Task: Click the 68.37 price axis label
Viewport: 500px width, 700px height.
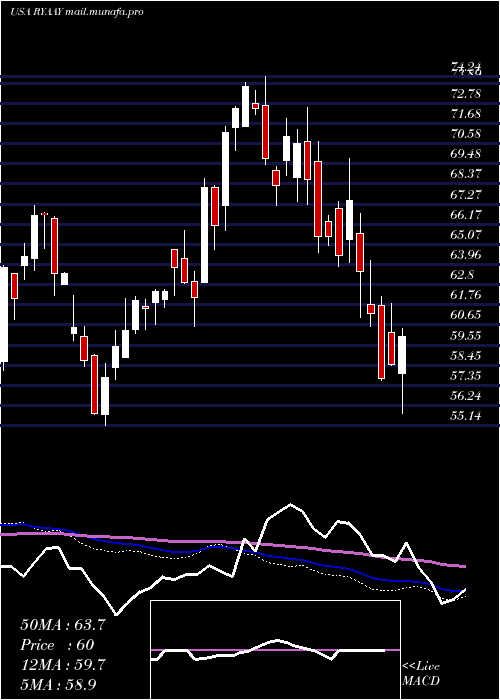Action: coord(467,174)
